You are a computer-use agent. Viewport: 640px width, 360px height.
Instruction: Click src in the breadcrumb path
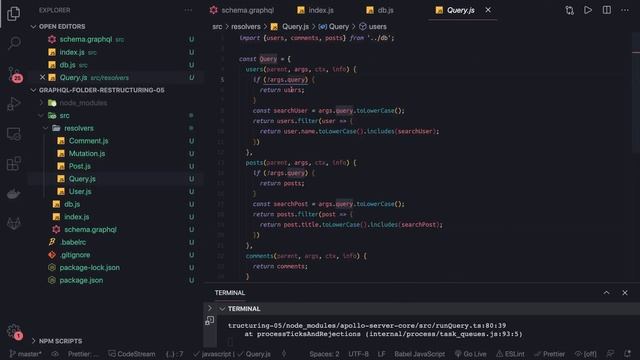click(217, 27)
